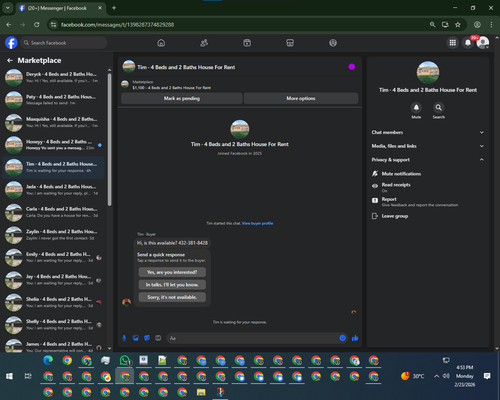
Task: Click the purple info icon in chat header
Action: 352,67
